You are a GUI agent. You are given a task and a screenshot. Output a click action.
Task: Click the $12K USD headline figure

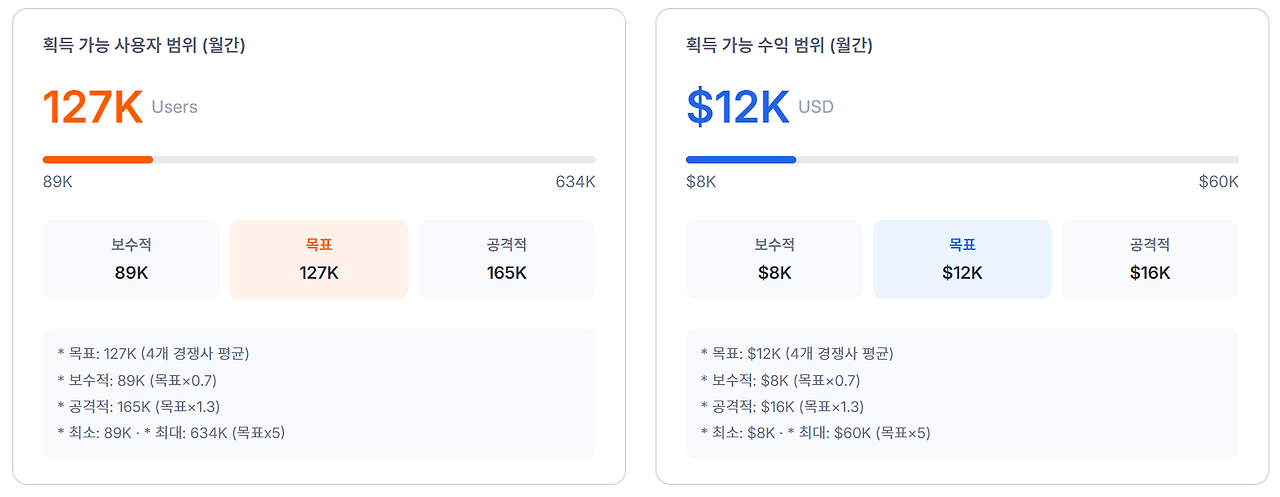coord(760,107)
